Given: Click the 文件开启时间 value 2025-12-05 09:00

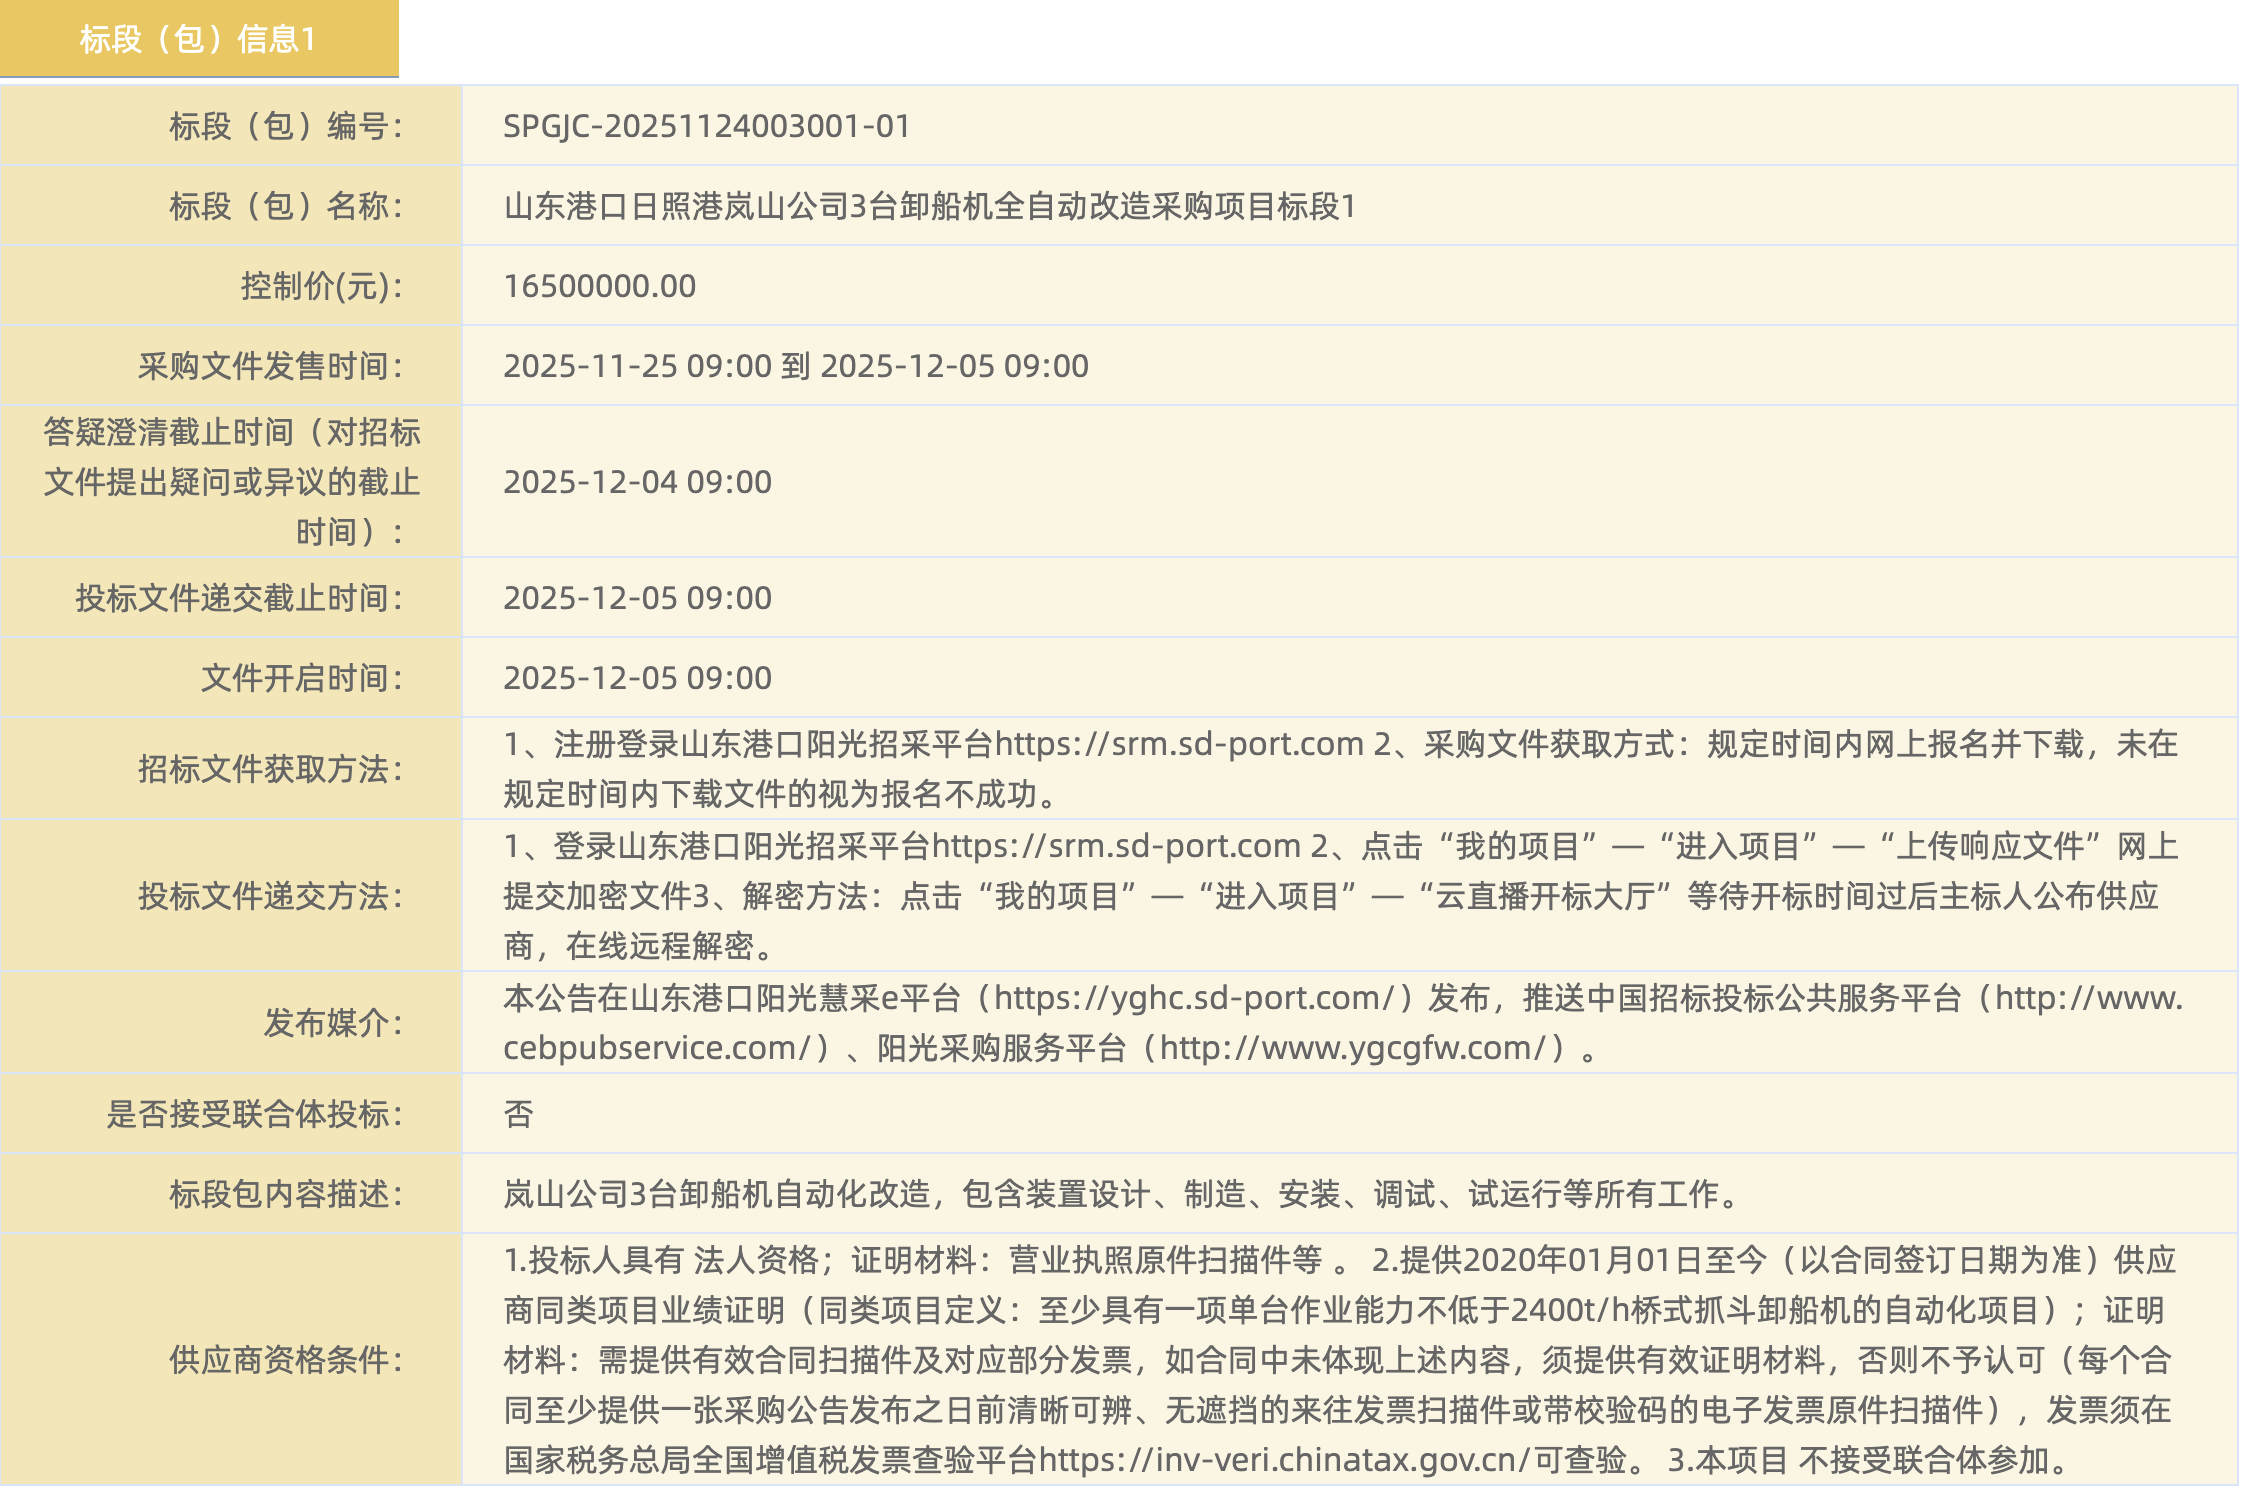Looking at the screenshot, I should (x=637, y=678).
